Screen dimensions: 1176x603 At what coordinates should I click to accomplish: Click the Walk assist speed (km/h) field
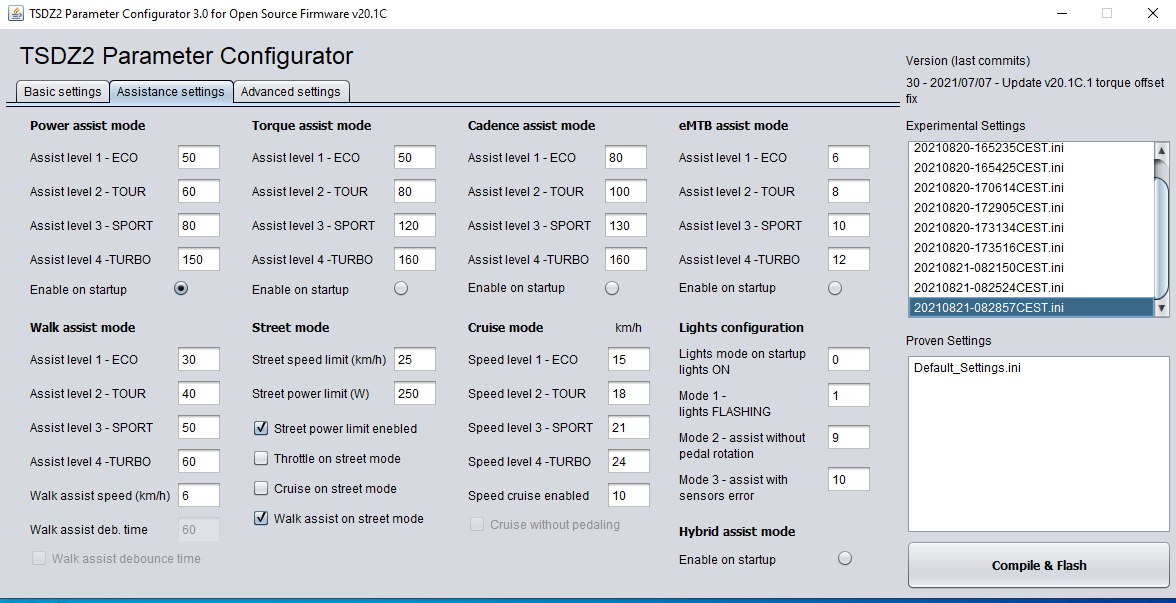point(199,495)
